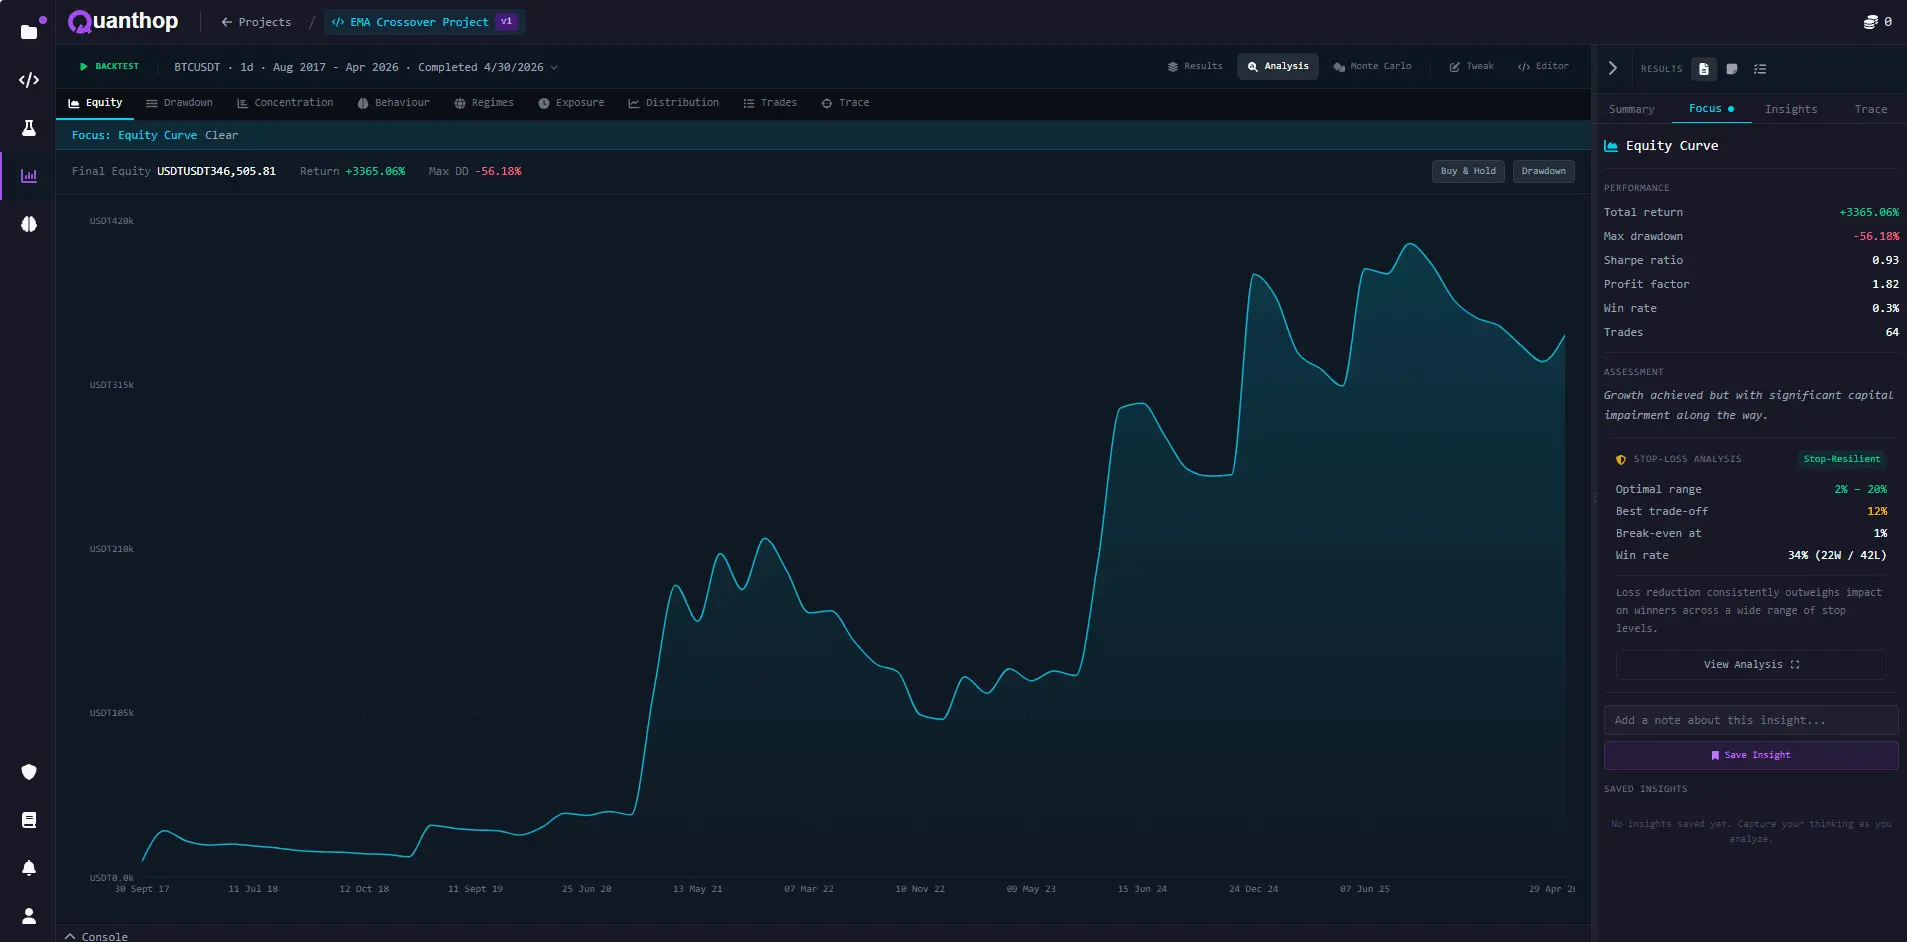Select the Drawdown analysis tab
The width and height of the screenshot is (1907, 942).
(179, 103)
